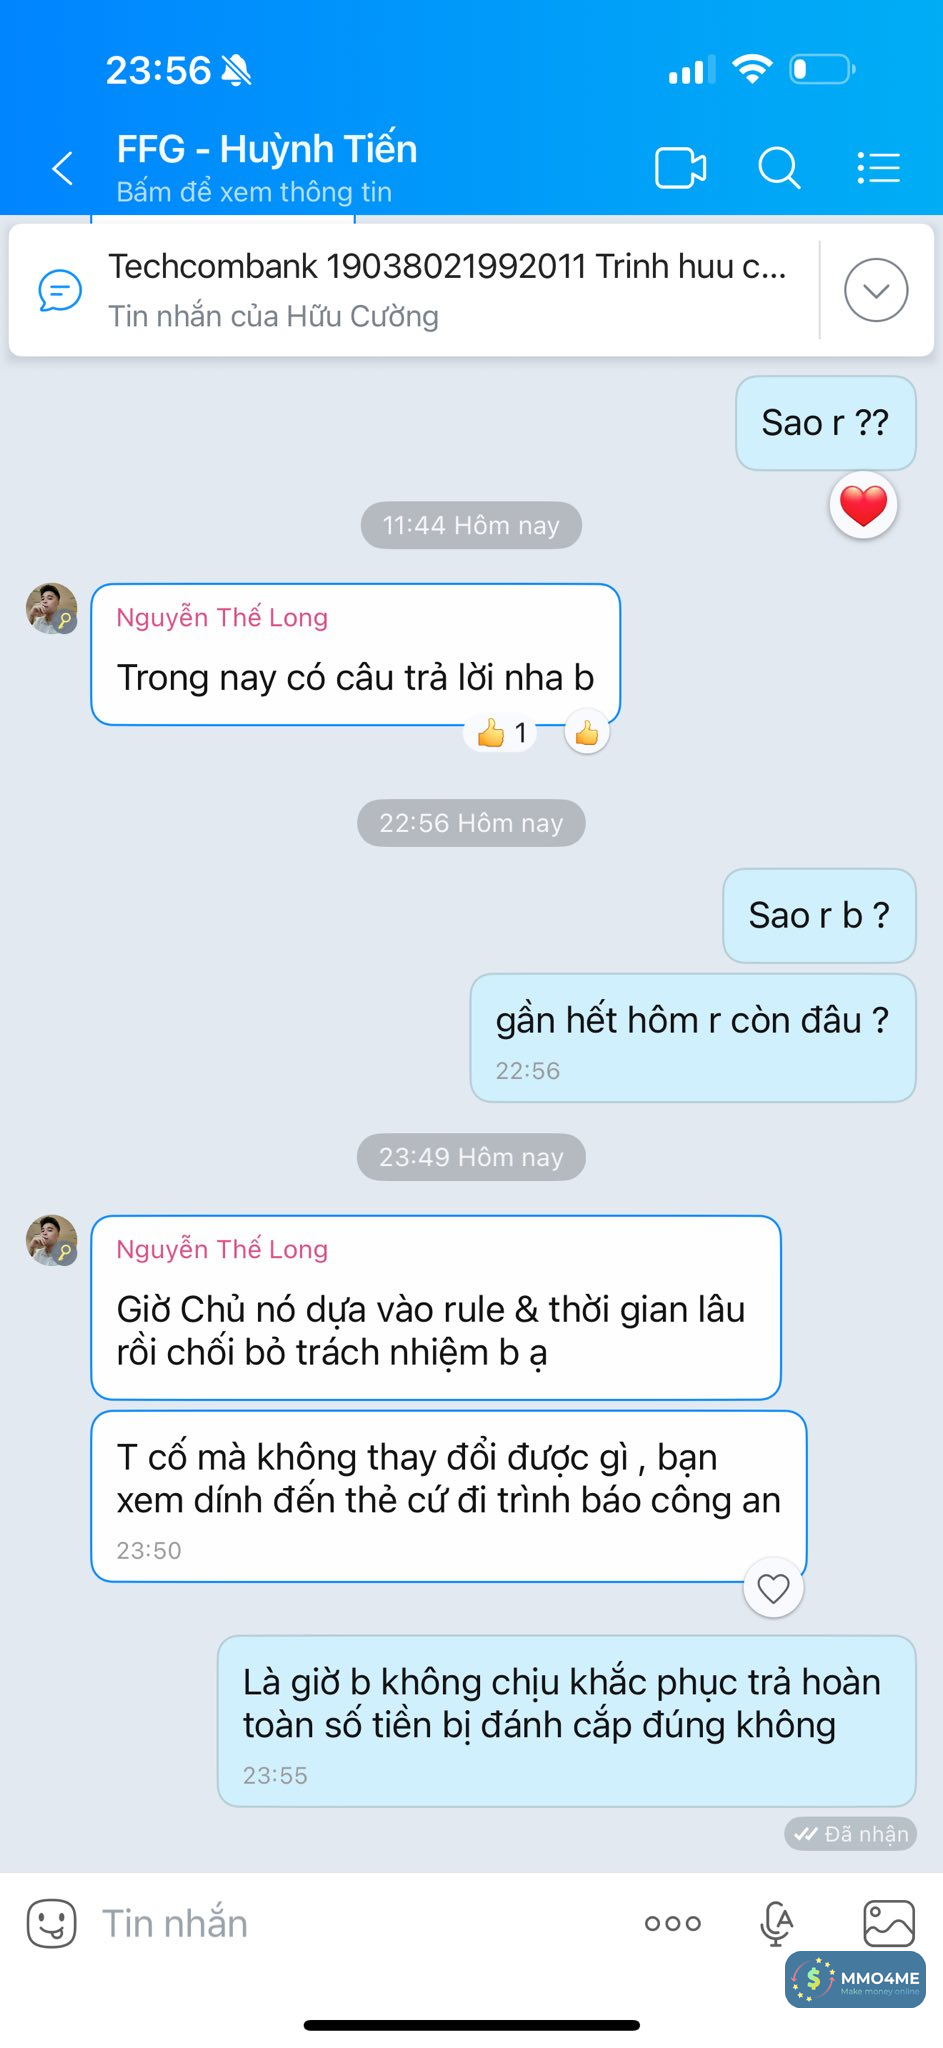View thumbs-up reaction count on message
Viewport: 943px width, 2048px height.
pyautogui.click(x=501, y=733)
